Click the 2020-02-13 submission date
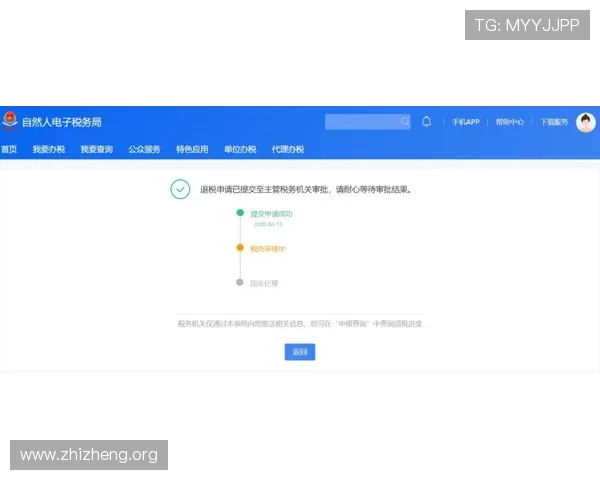 (268, 224)
